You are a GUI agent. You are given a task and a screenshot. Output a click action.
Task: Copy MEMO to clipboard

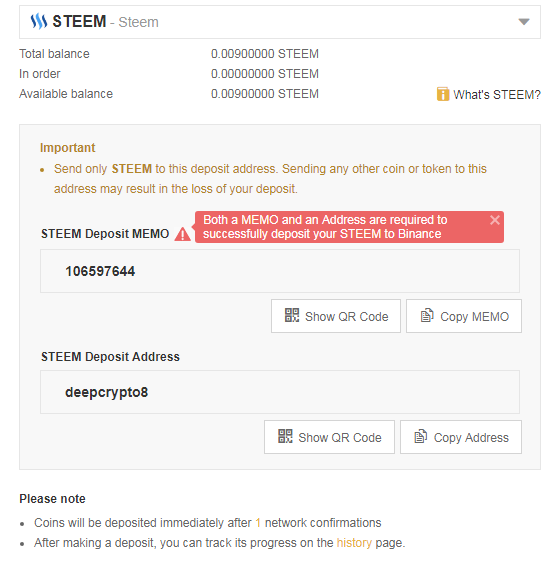click(x=463, y=316)
